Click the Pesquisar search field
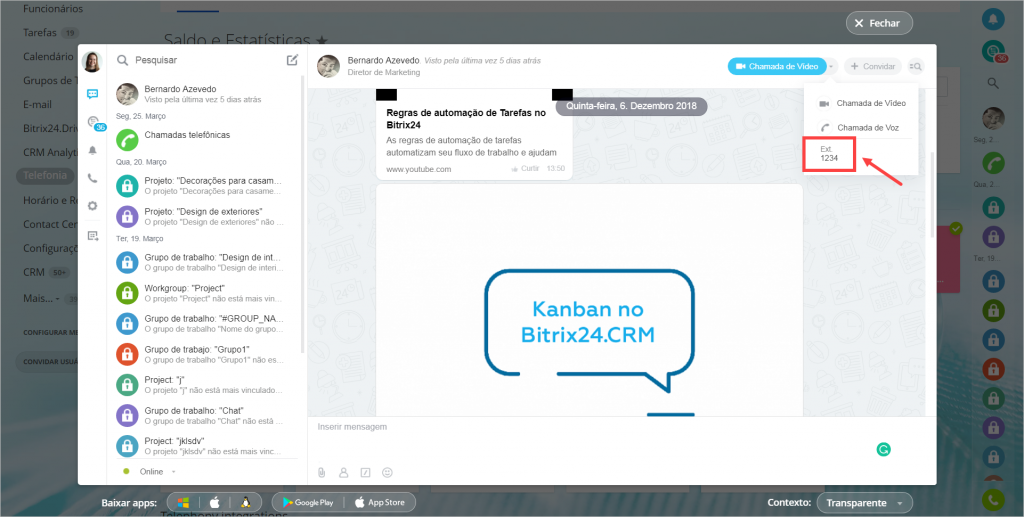 pos(202,60)
